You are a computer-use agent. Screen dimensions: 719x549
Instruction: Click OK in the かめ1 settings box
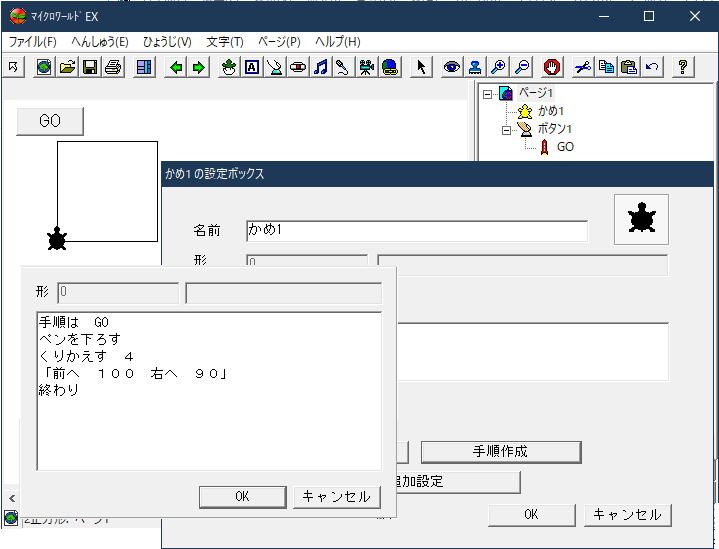[531, 515]
